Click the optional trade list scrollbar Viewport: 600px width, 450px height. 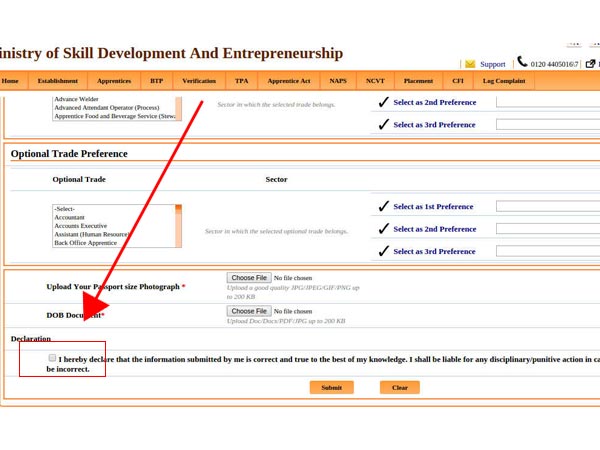[178, 226]
